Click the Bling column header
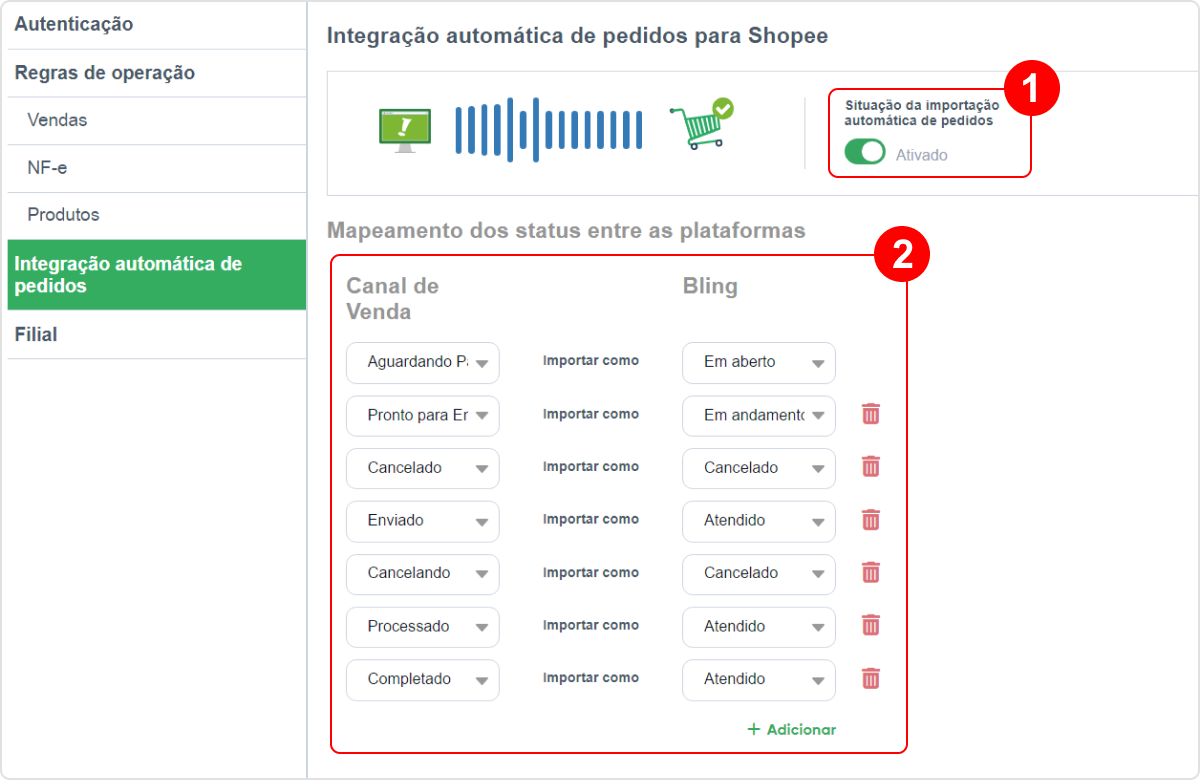 point(710,286)
